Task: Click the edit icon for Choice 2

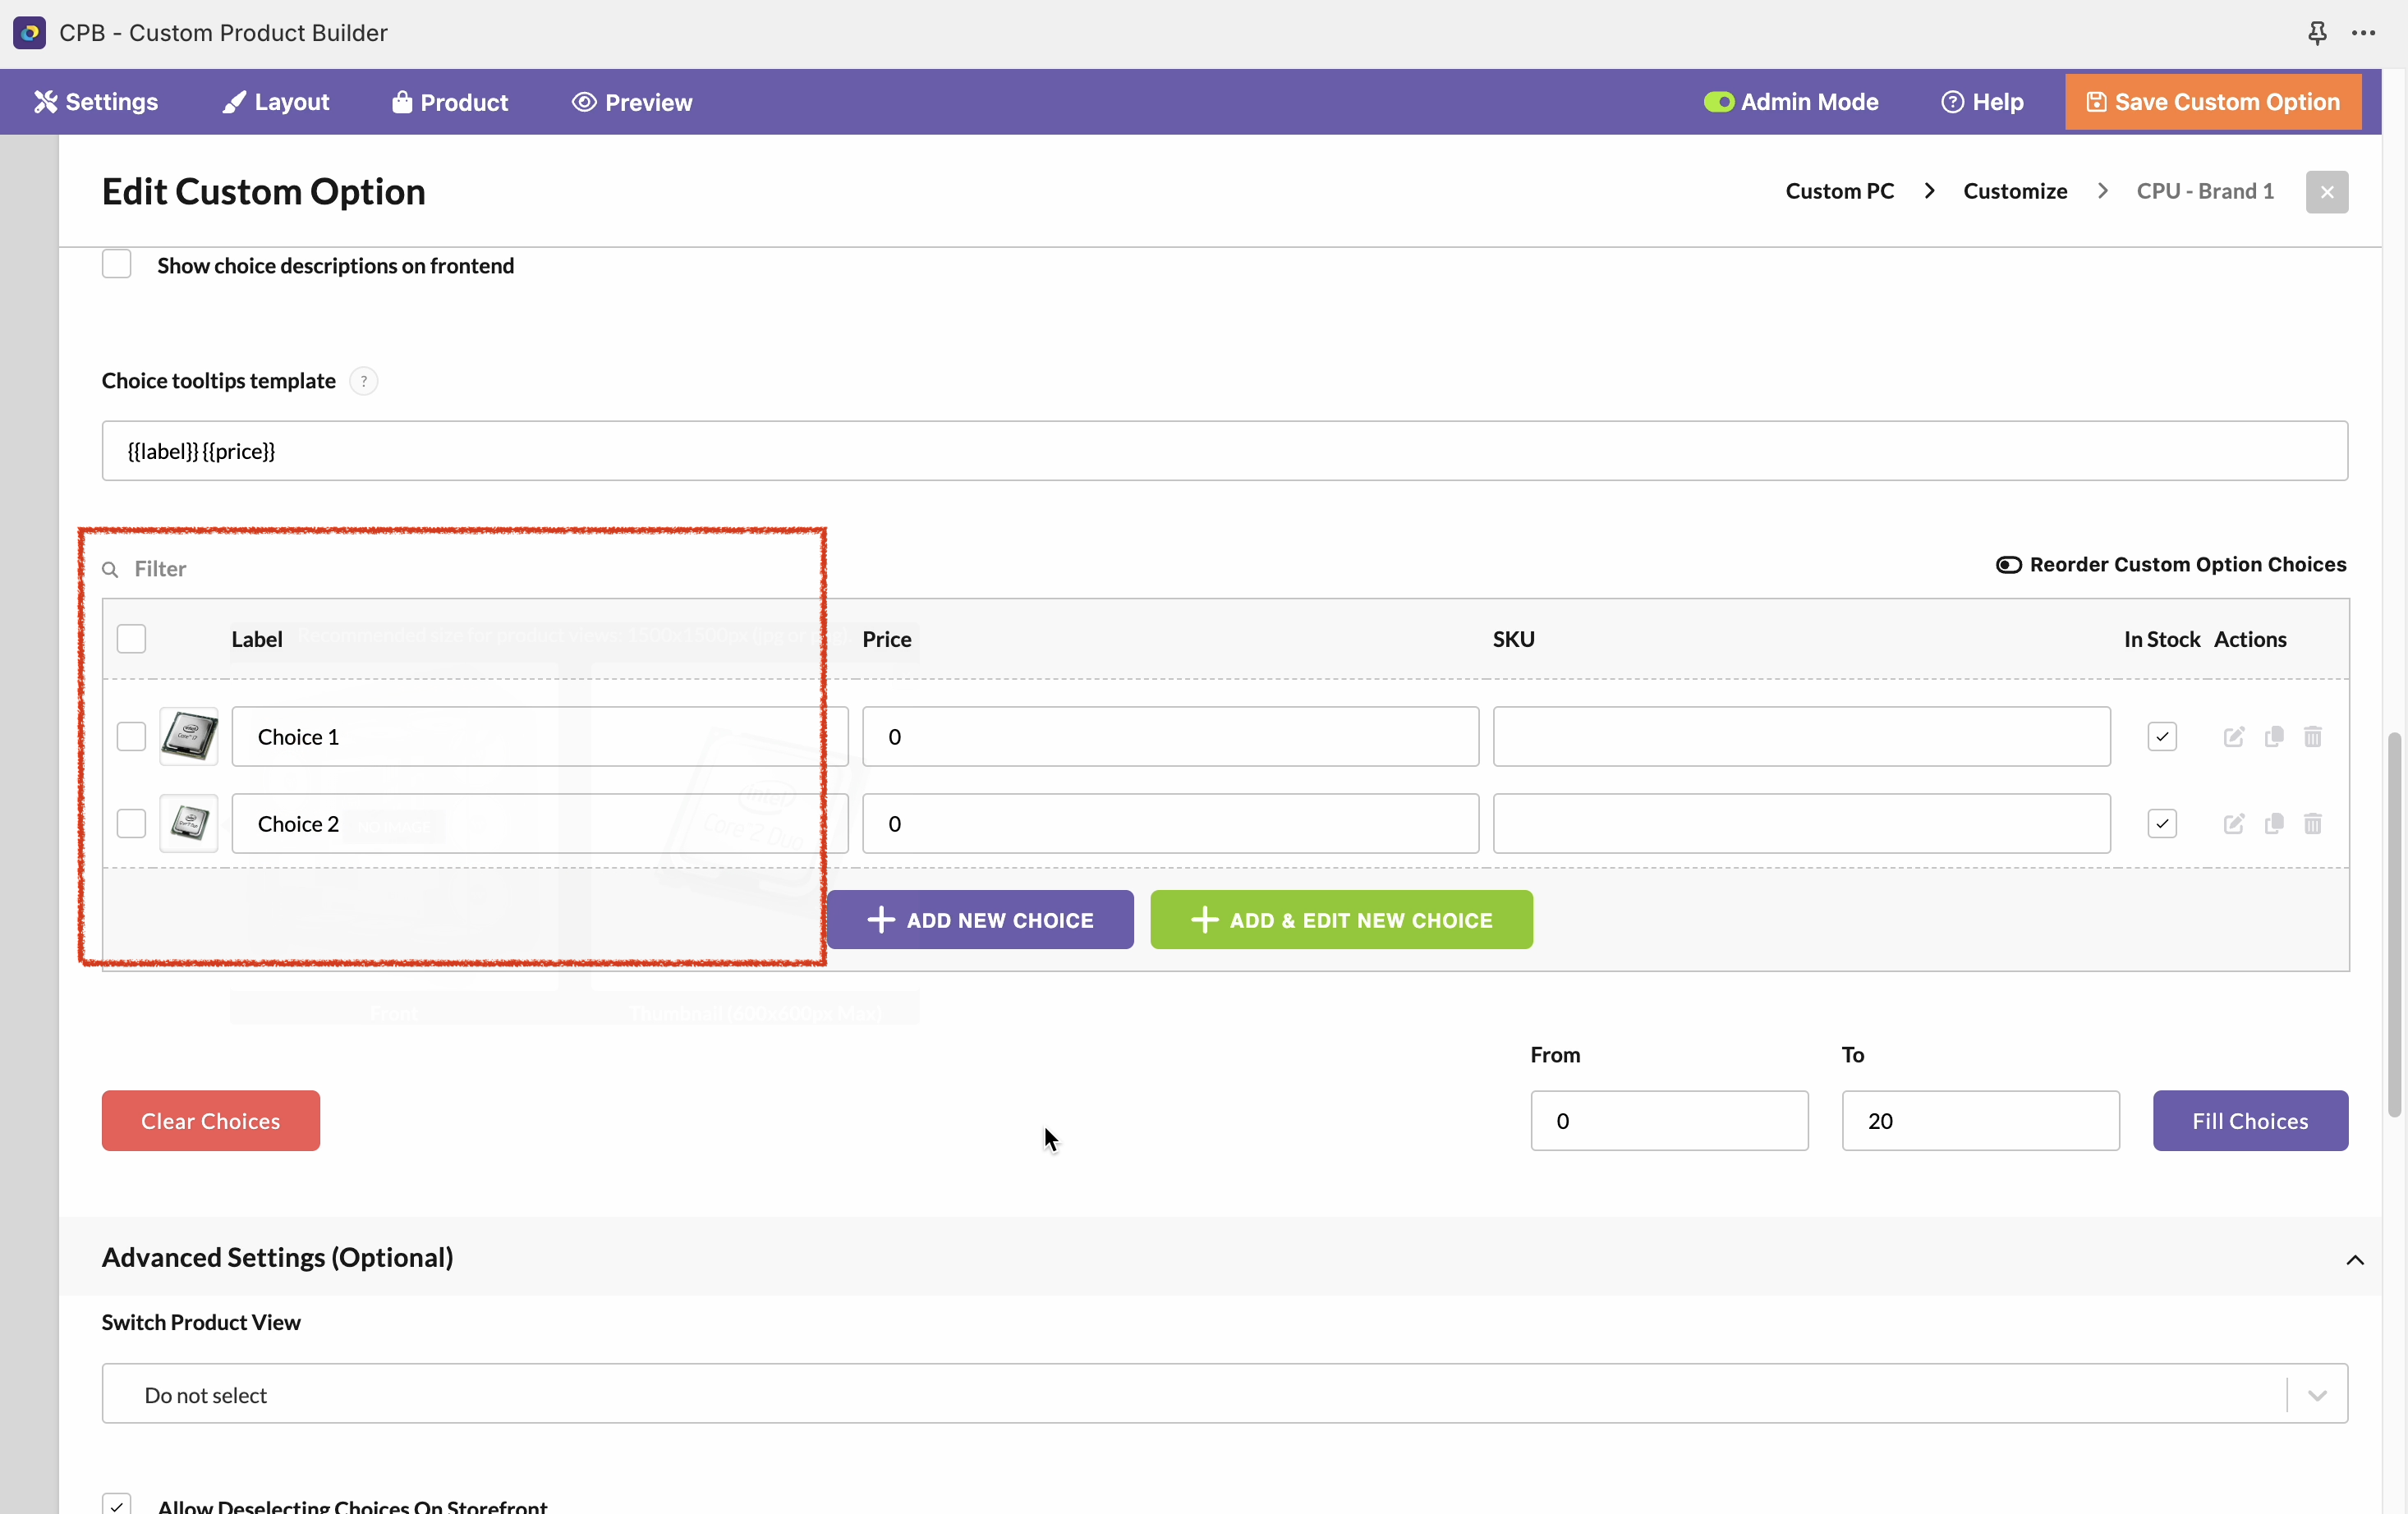Action: (x=2233, y=824)
